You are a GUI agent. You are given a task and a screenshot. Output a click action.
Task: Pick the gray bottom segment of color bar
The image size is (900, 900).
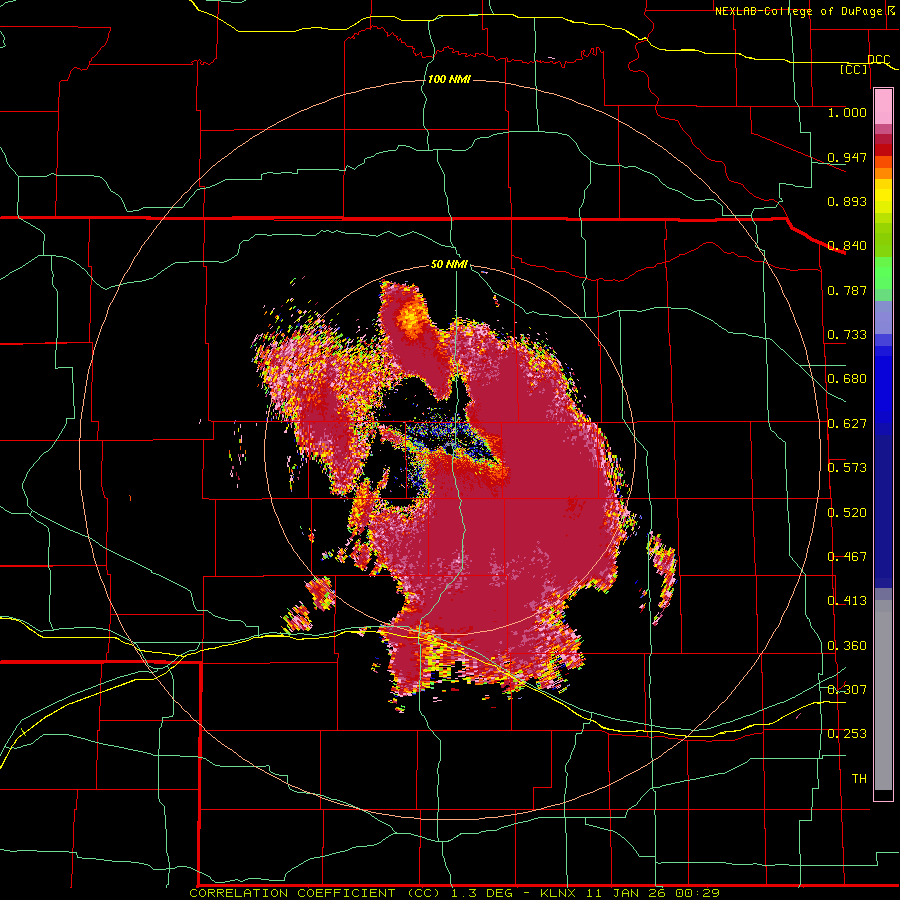click(883, 695)
